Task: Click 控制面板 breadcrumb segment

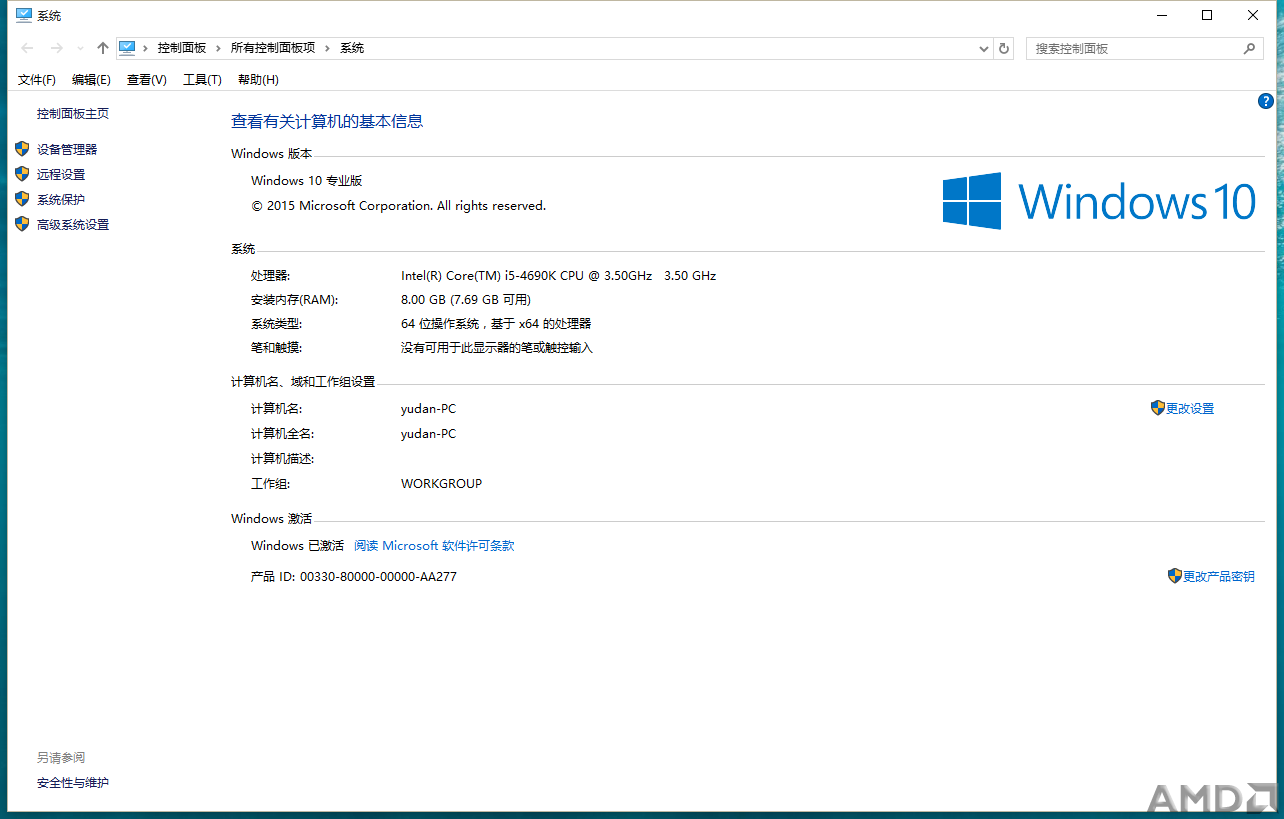Action: pos(182,48)
